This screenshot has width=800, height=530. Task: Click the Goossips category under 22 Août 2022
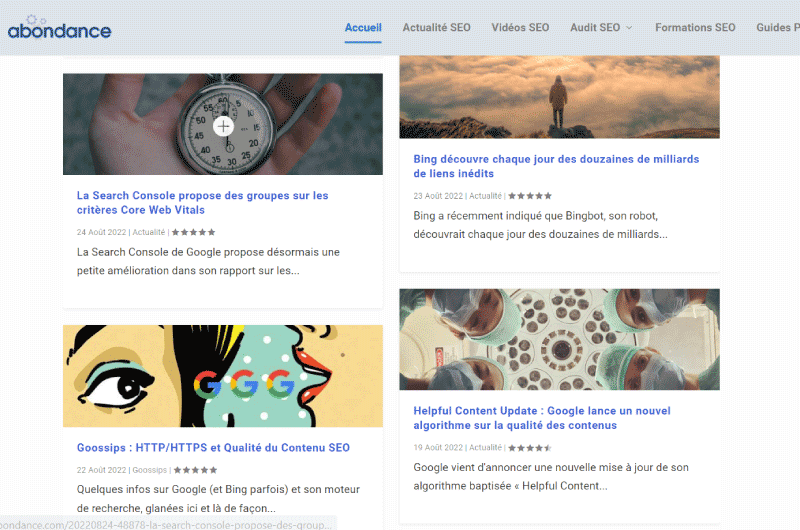tap(149, 470)
